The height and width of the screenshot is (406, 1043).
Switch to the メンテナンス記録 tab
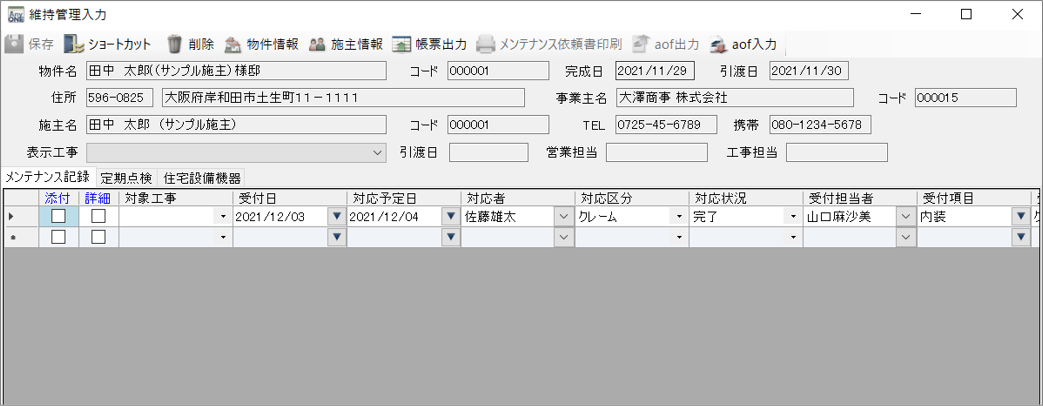(47, 177)
